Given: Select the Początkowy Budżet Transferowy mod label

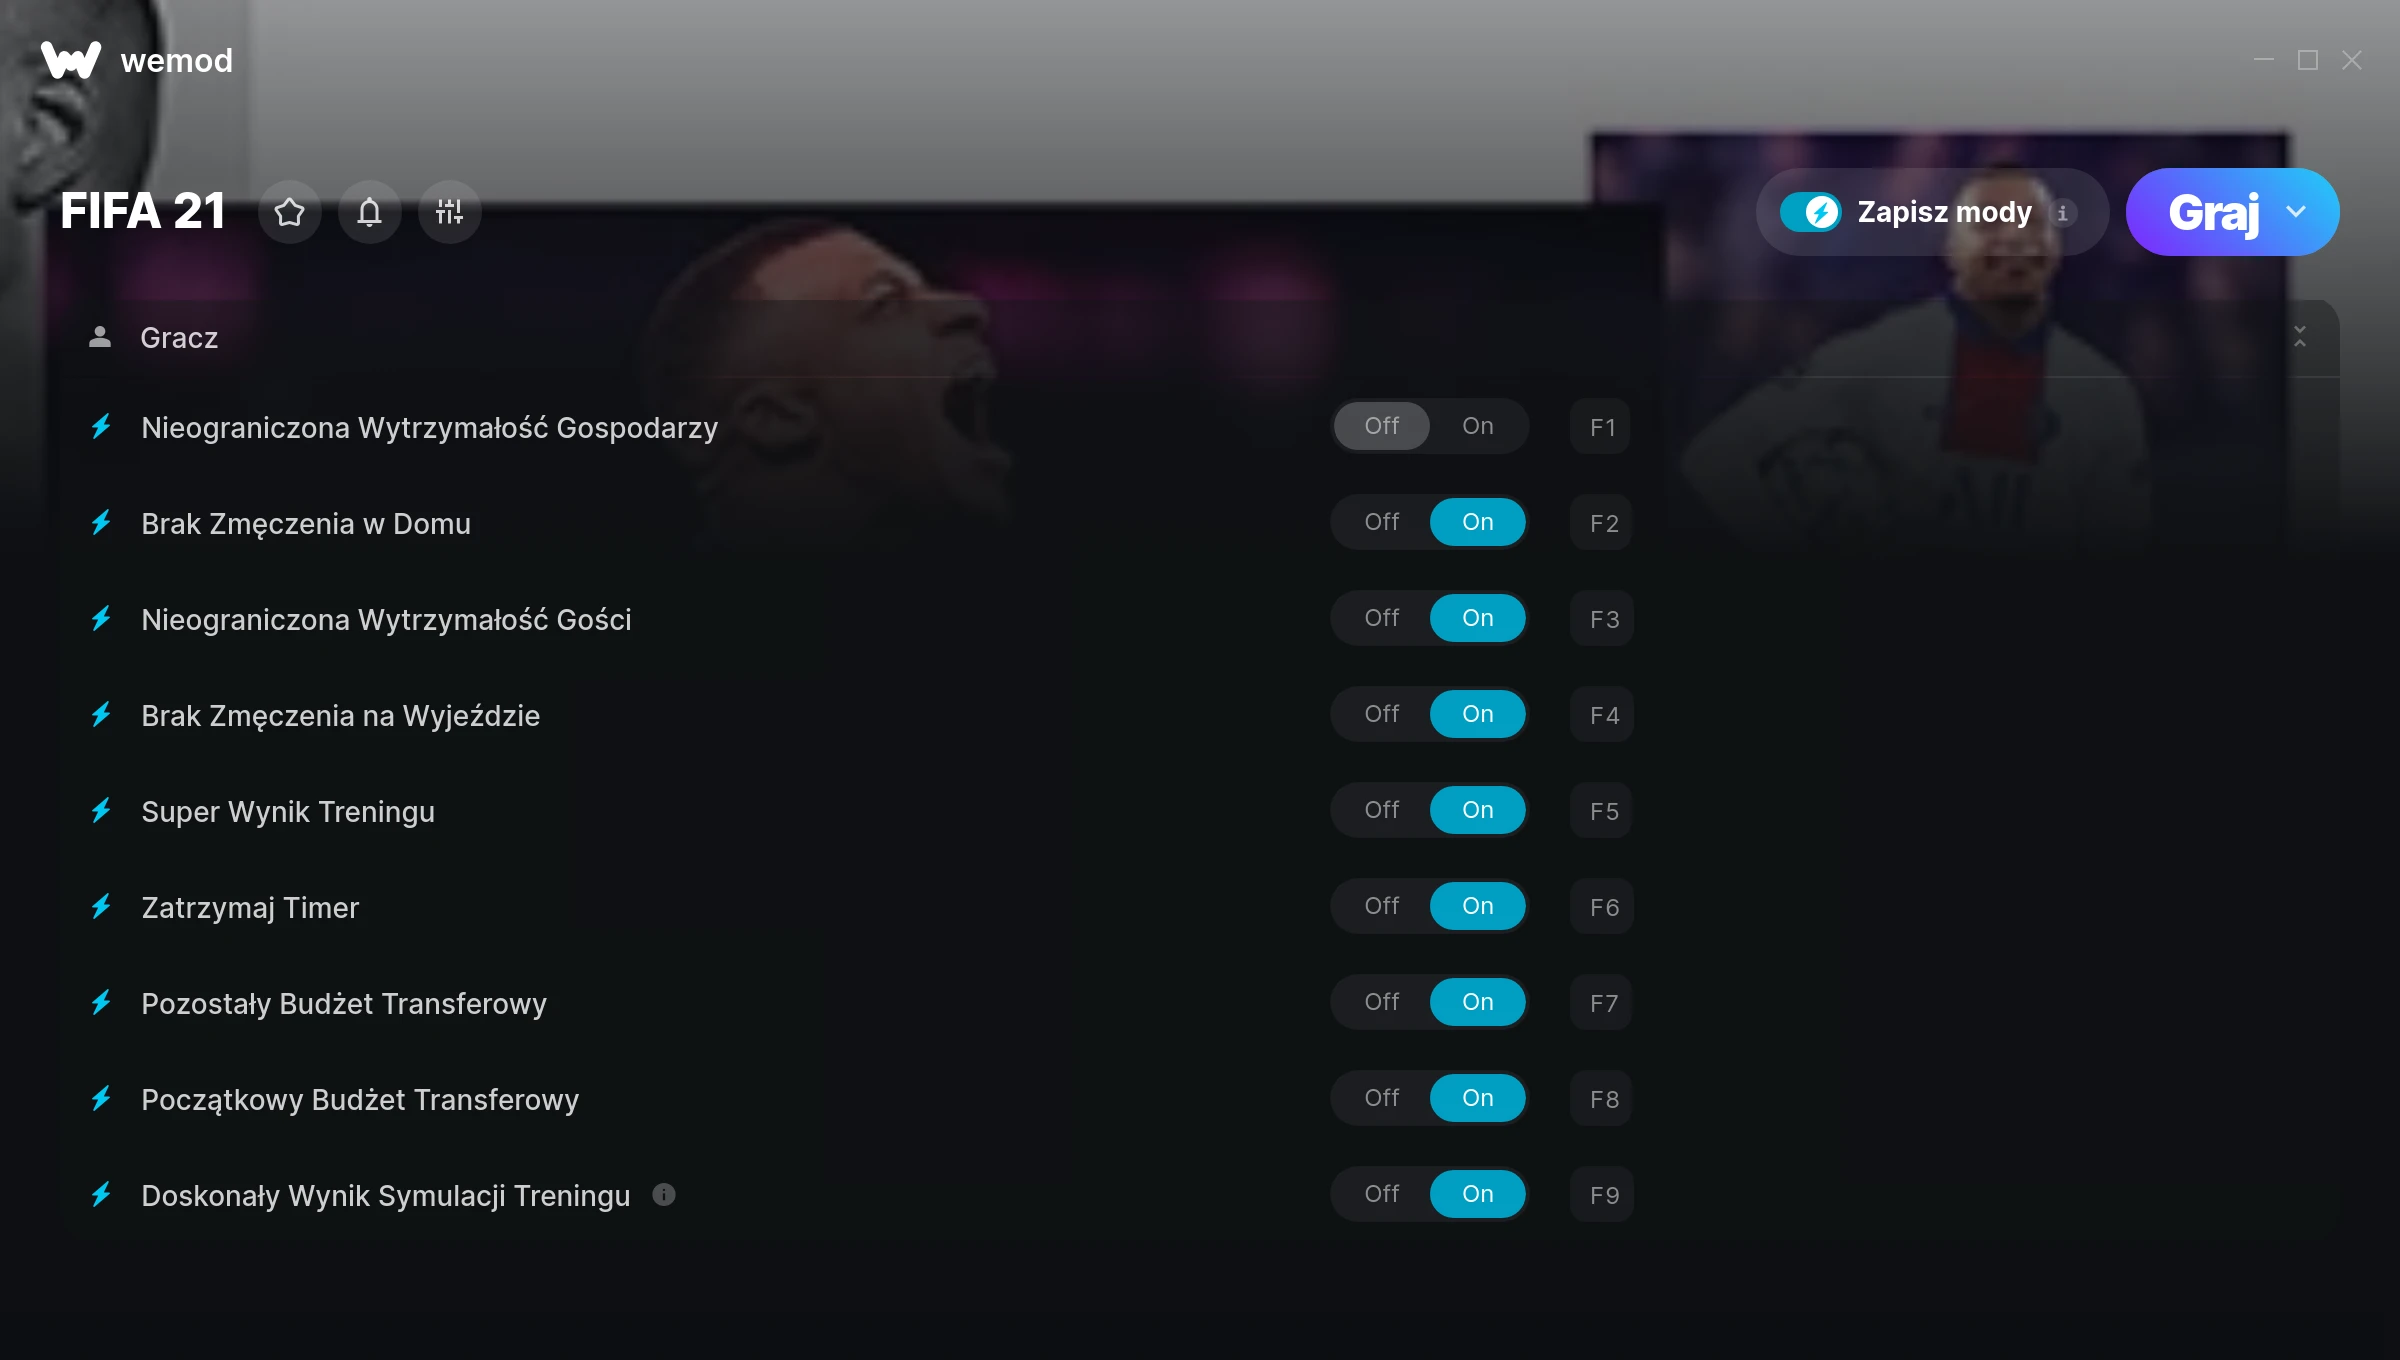Looking at the screenshot, I should pos(360,1099).
